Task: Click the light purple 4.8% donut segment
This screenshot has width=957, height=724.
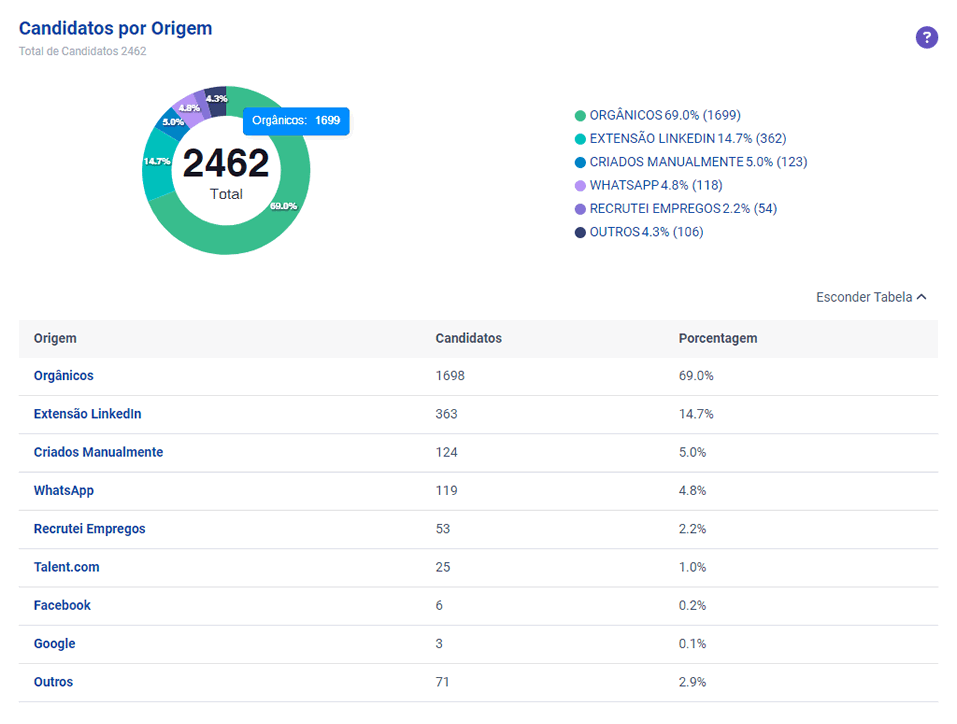Action: click(188, 109)
